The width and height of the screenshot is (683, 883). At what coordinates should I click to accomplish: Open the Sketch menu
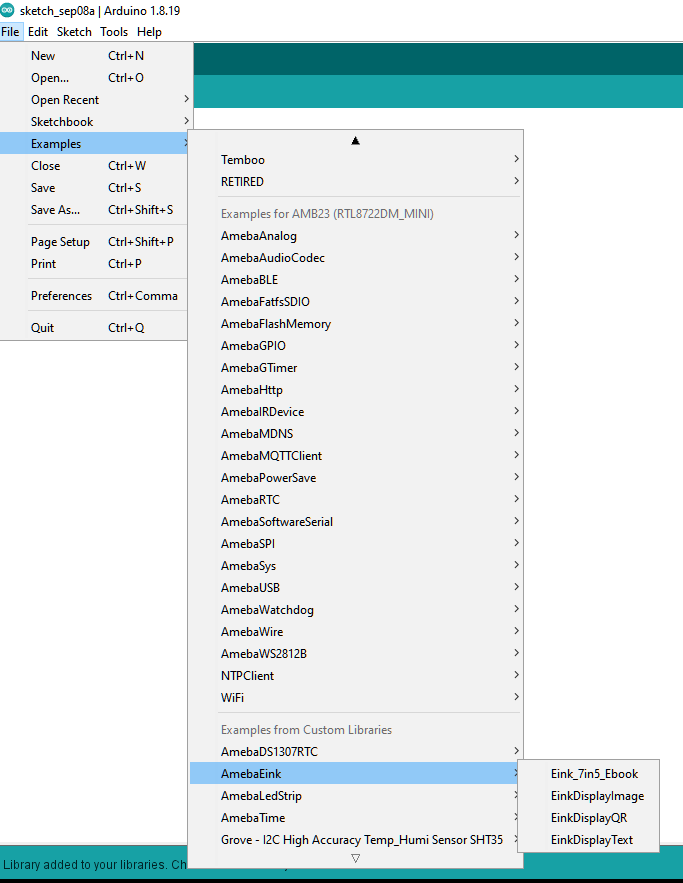click(x=74, y=32)
